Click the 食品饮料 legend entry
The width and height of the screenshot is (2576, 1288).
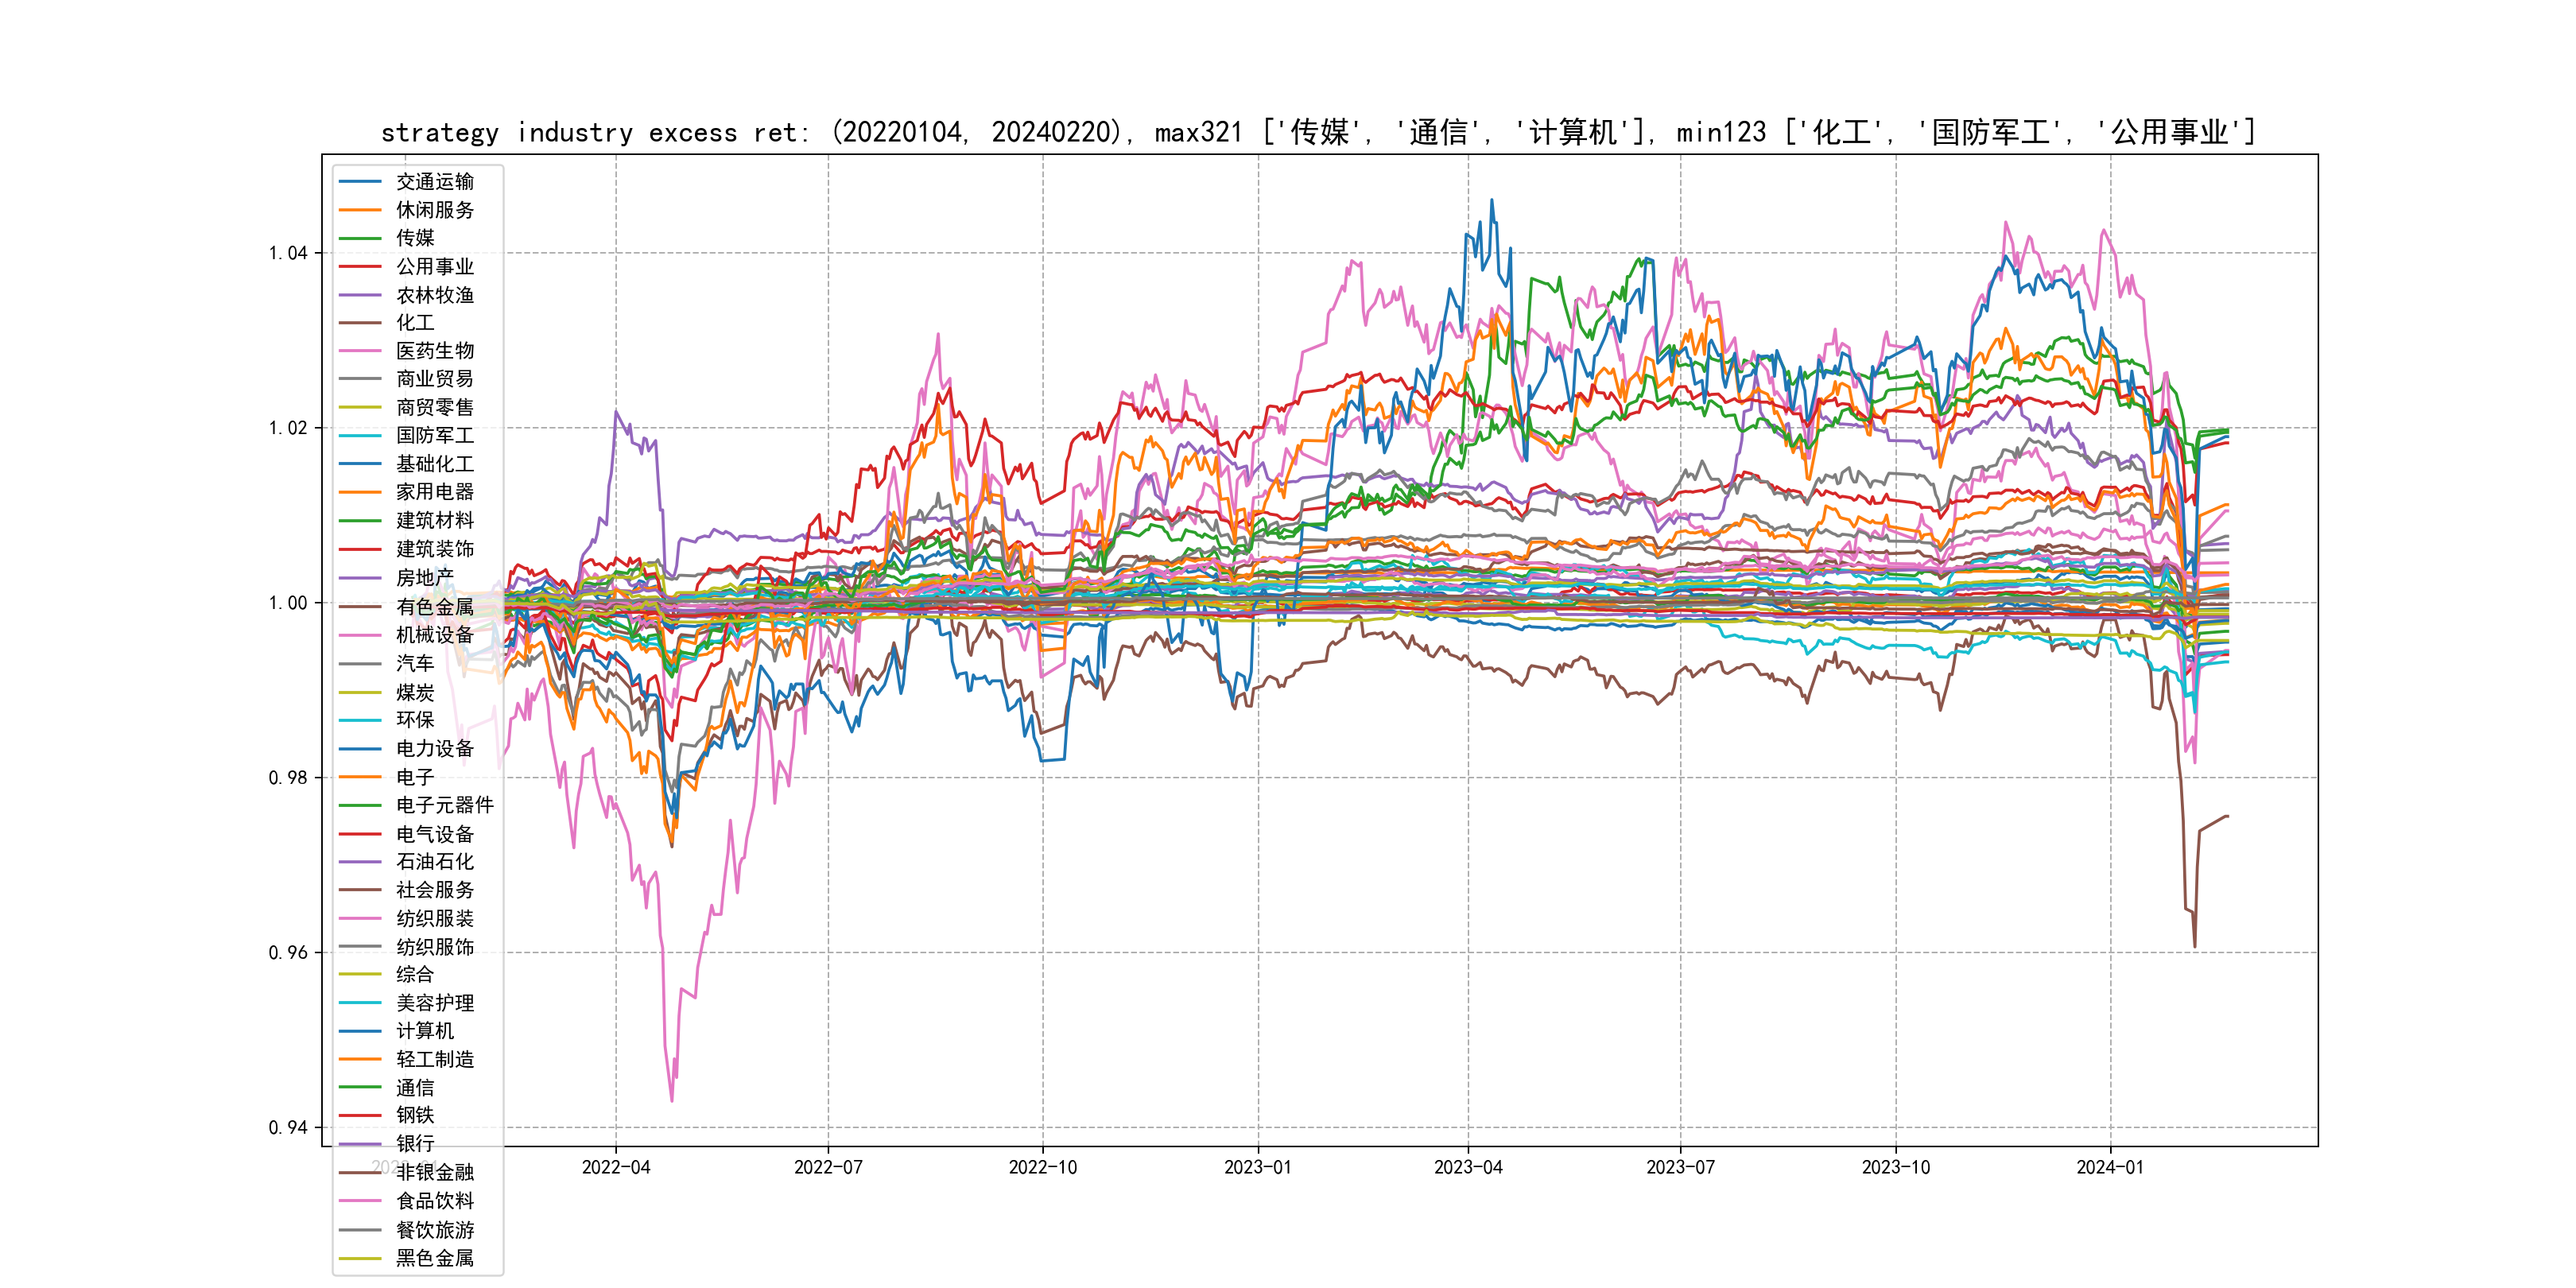(x=434, y=1201)
